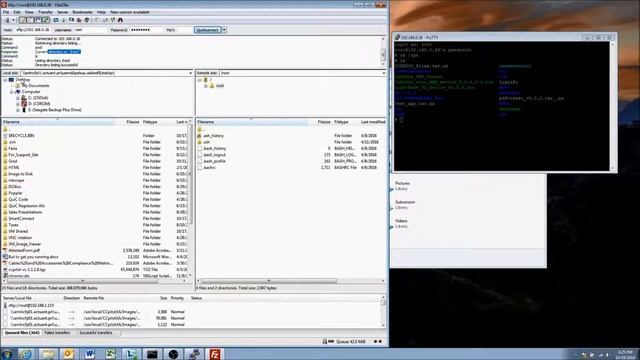Focus the Username input field
This screenshot has height=360, width=640.
(x=90, y=30)
